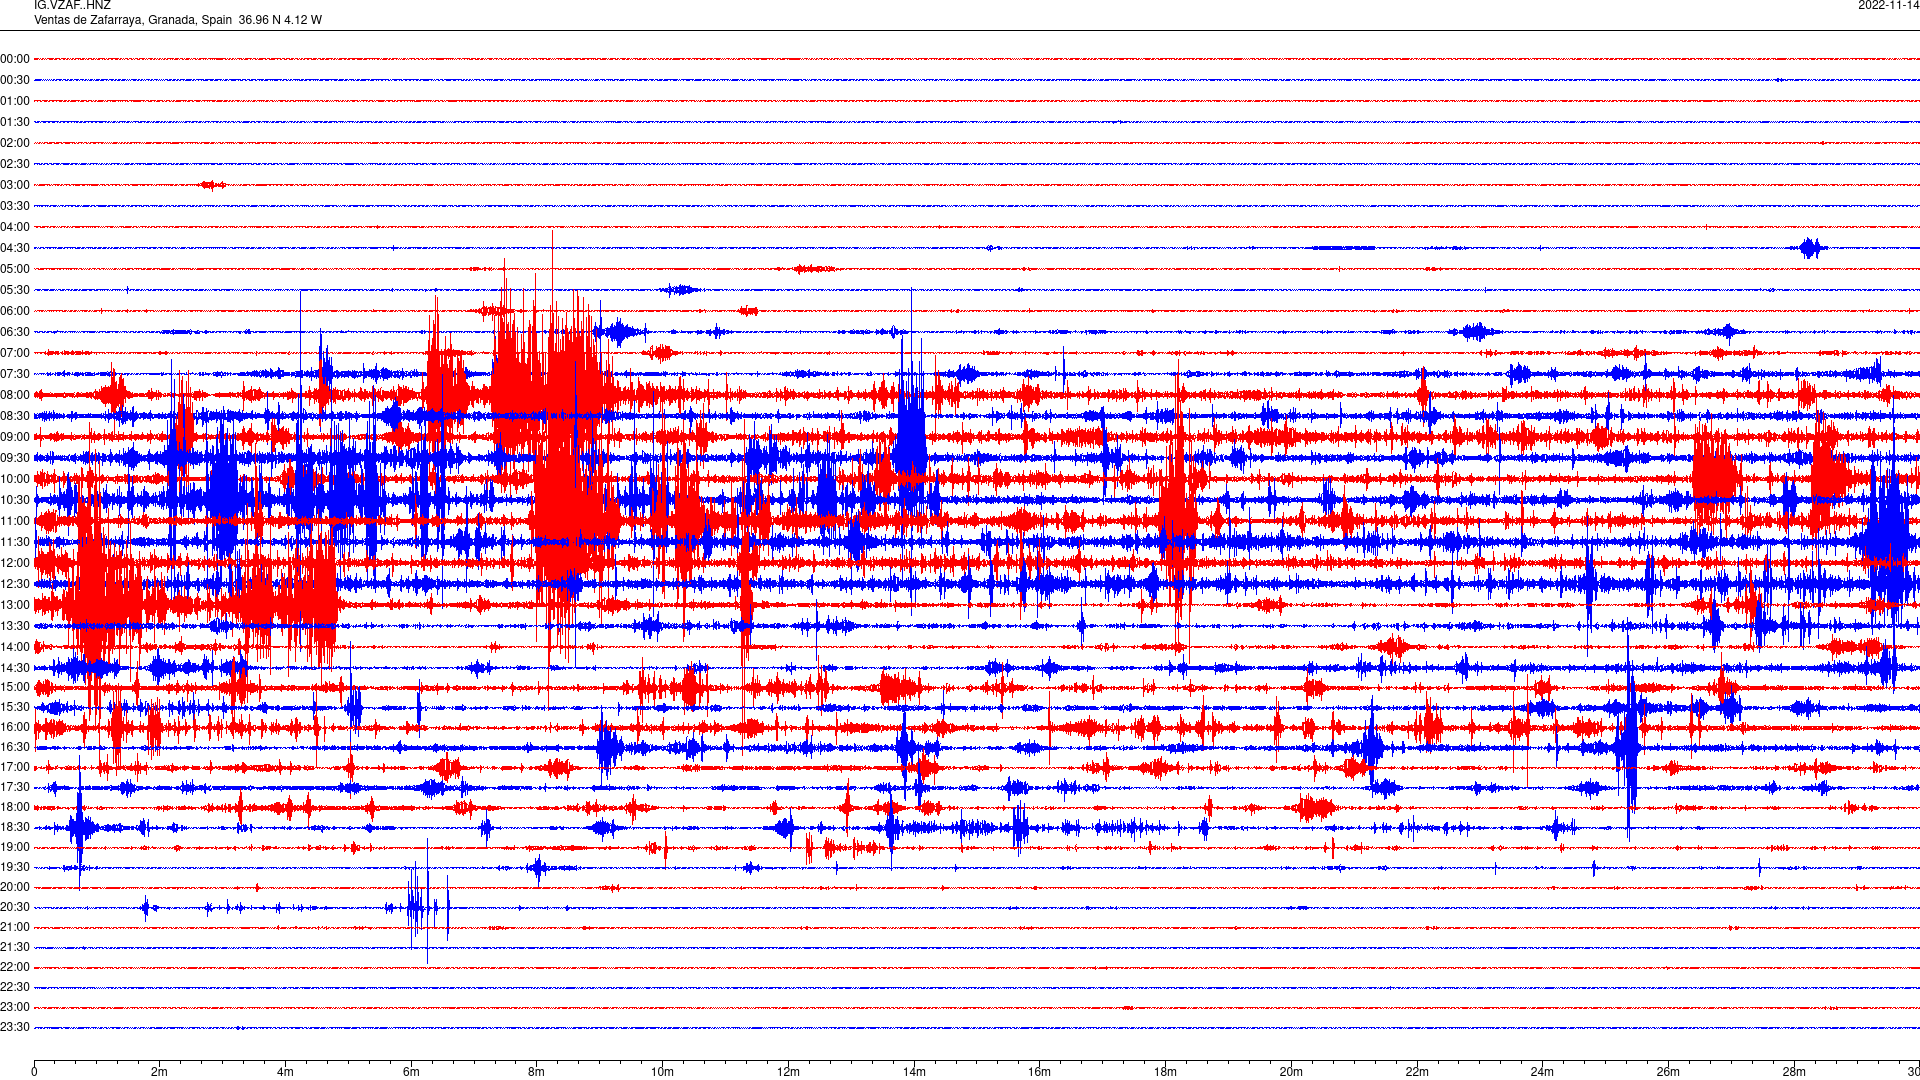Screen dimensions: 1920x1080
Task: Select the 22:30 time row label
Action: click(15, 987)
